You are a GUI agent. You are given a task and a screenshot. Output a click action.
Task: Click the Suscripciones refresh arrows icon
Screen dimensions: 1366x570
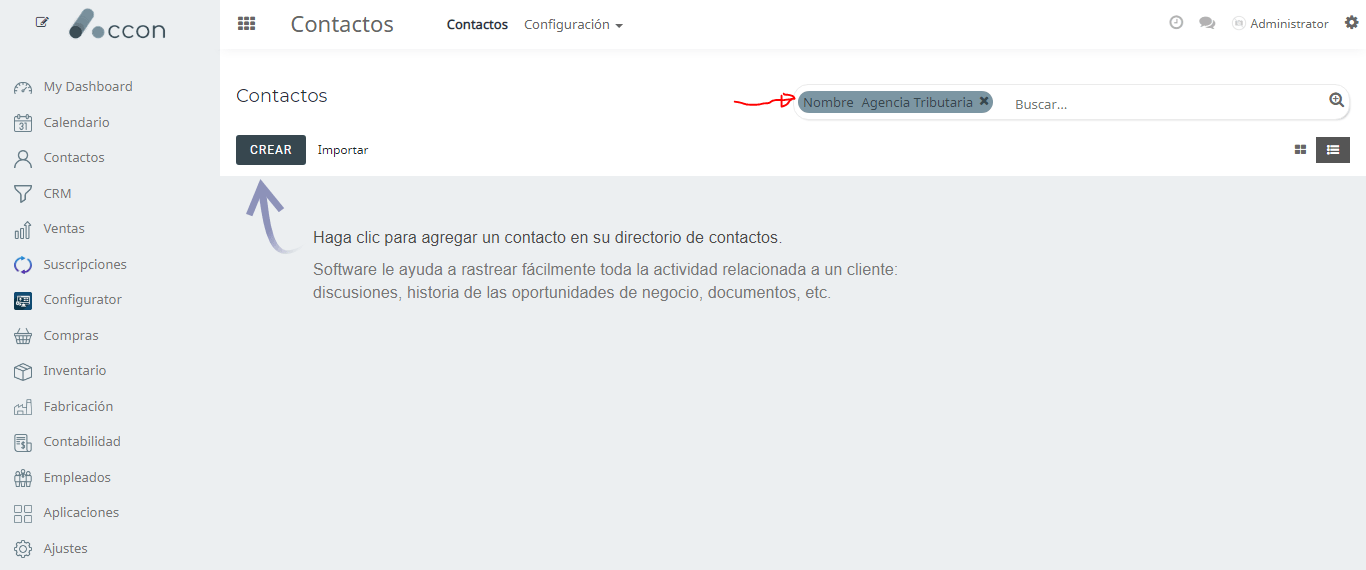pyautogui.click(x=23, y=265)
